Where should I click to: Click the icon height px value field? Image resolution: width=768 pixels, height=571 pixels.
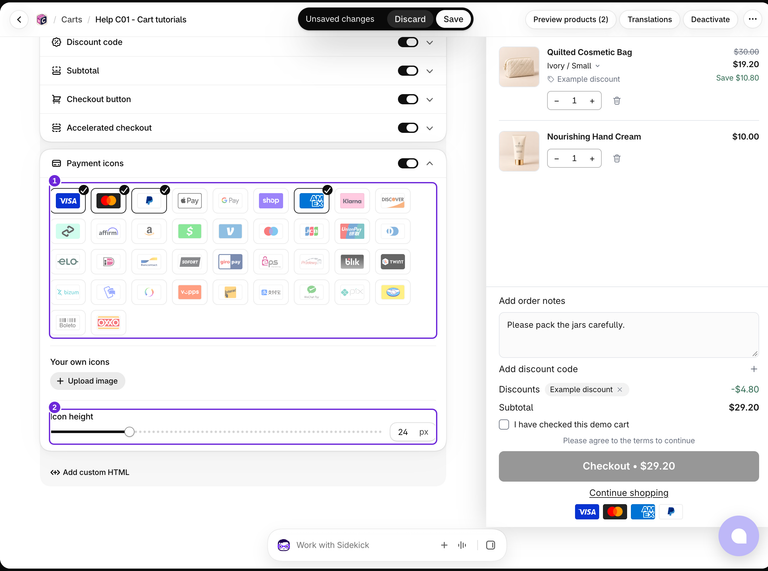point(412,432)
